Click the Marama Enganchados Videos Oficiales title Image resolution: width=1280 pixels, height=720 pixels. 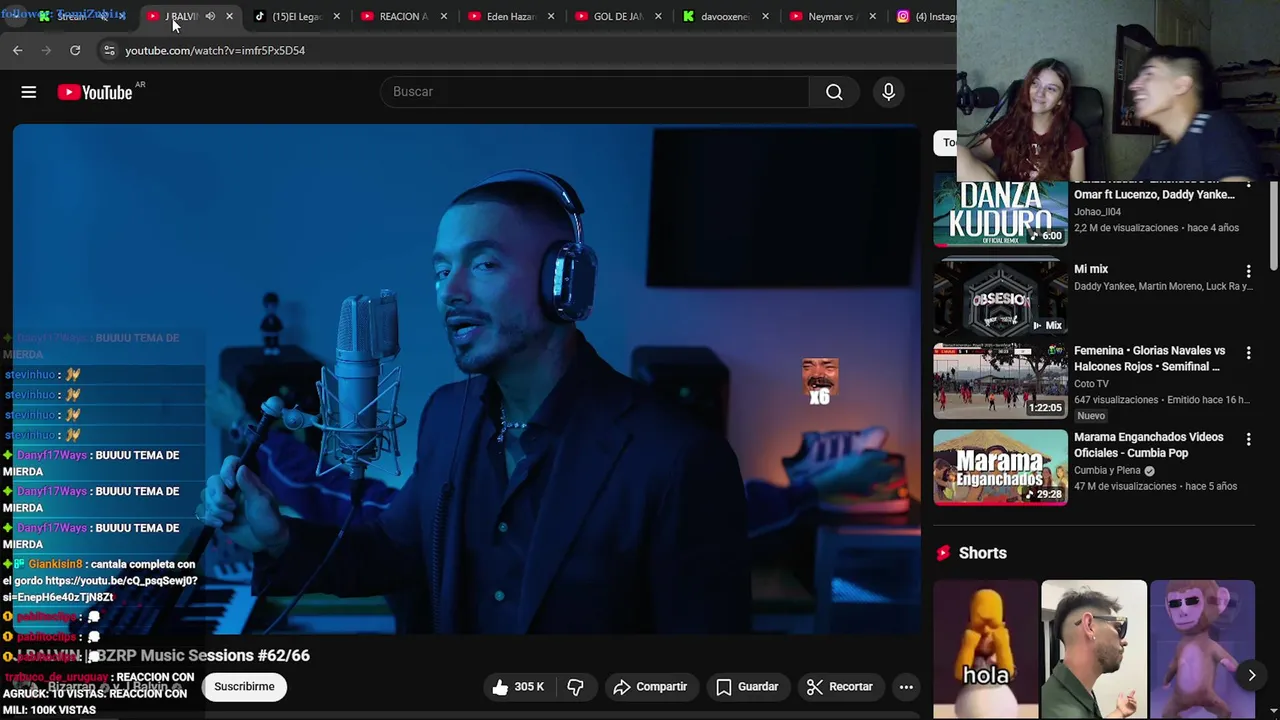(1148, 445)
